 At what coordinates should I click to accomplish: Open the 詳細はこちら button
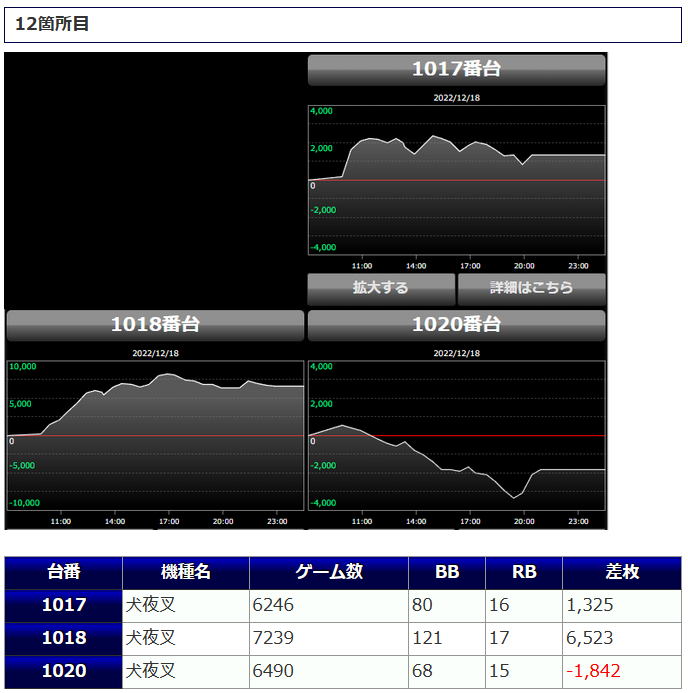pyautogui.click(x=532, y=289)
